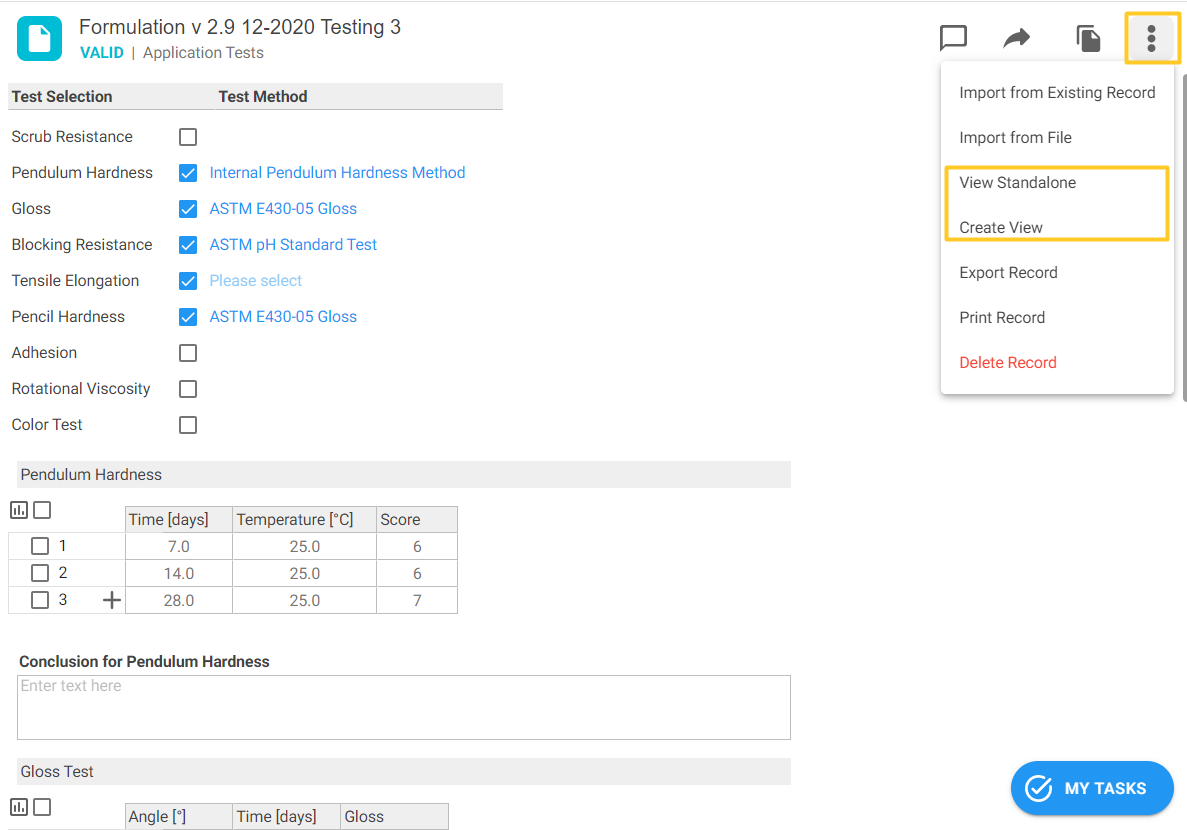Click the copy record icon
The height and width of the screenshot is (830, 1187).
click(x=1088, y=38)
